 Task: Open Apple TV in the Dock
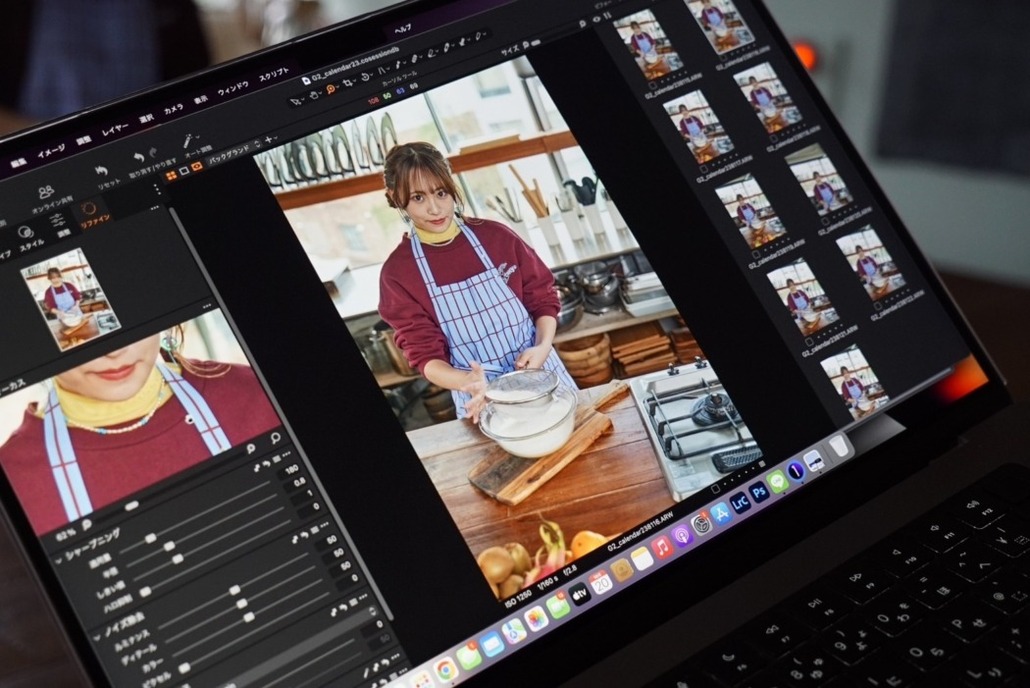[x=579, y=595]
